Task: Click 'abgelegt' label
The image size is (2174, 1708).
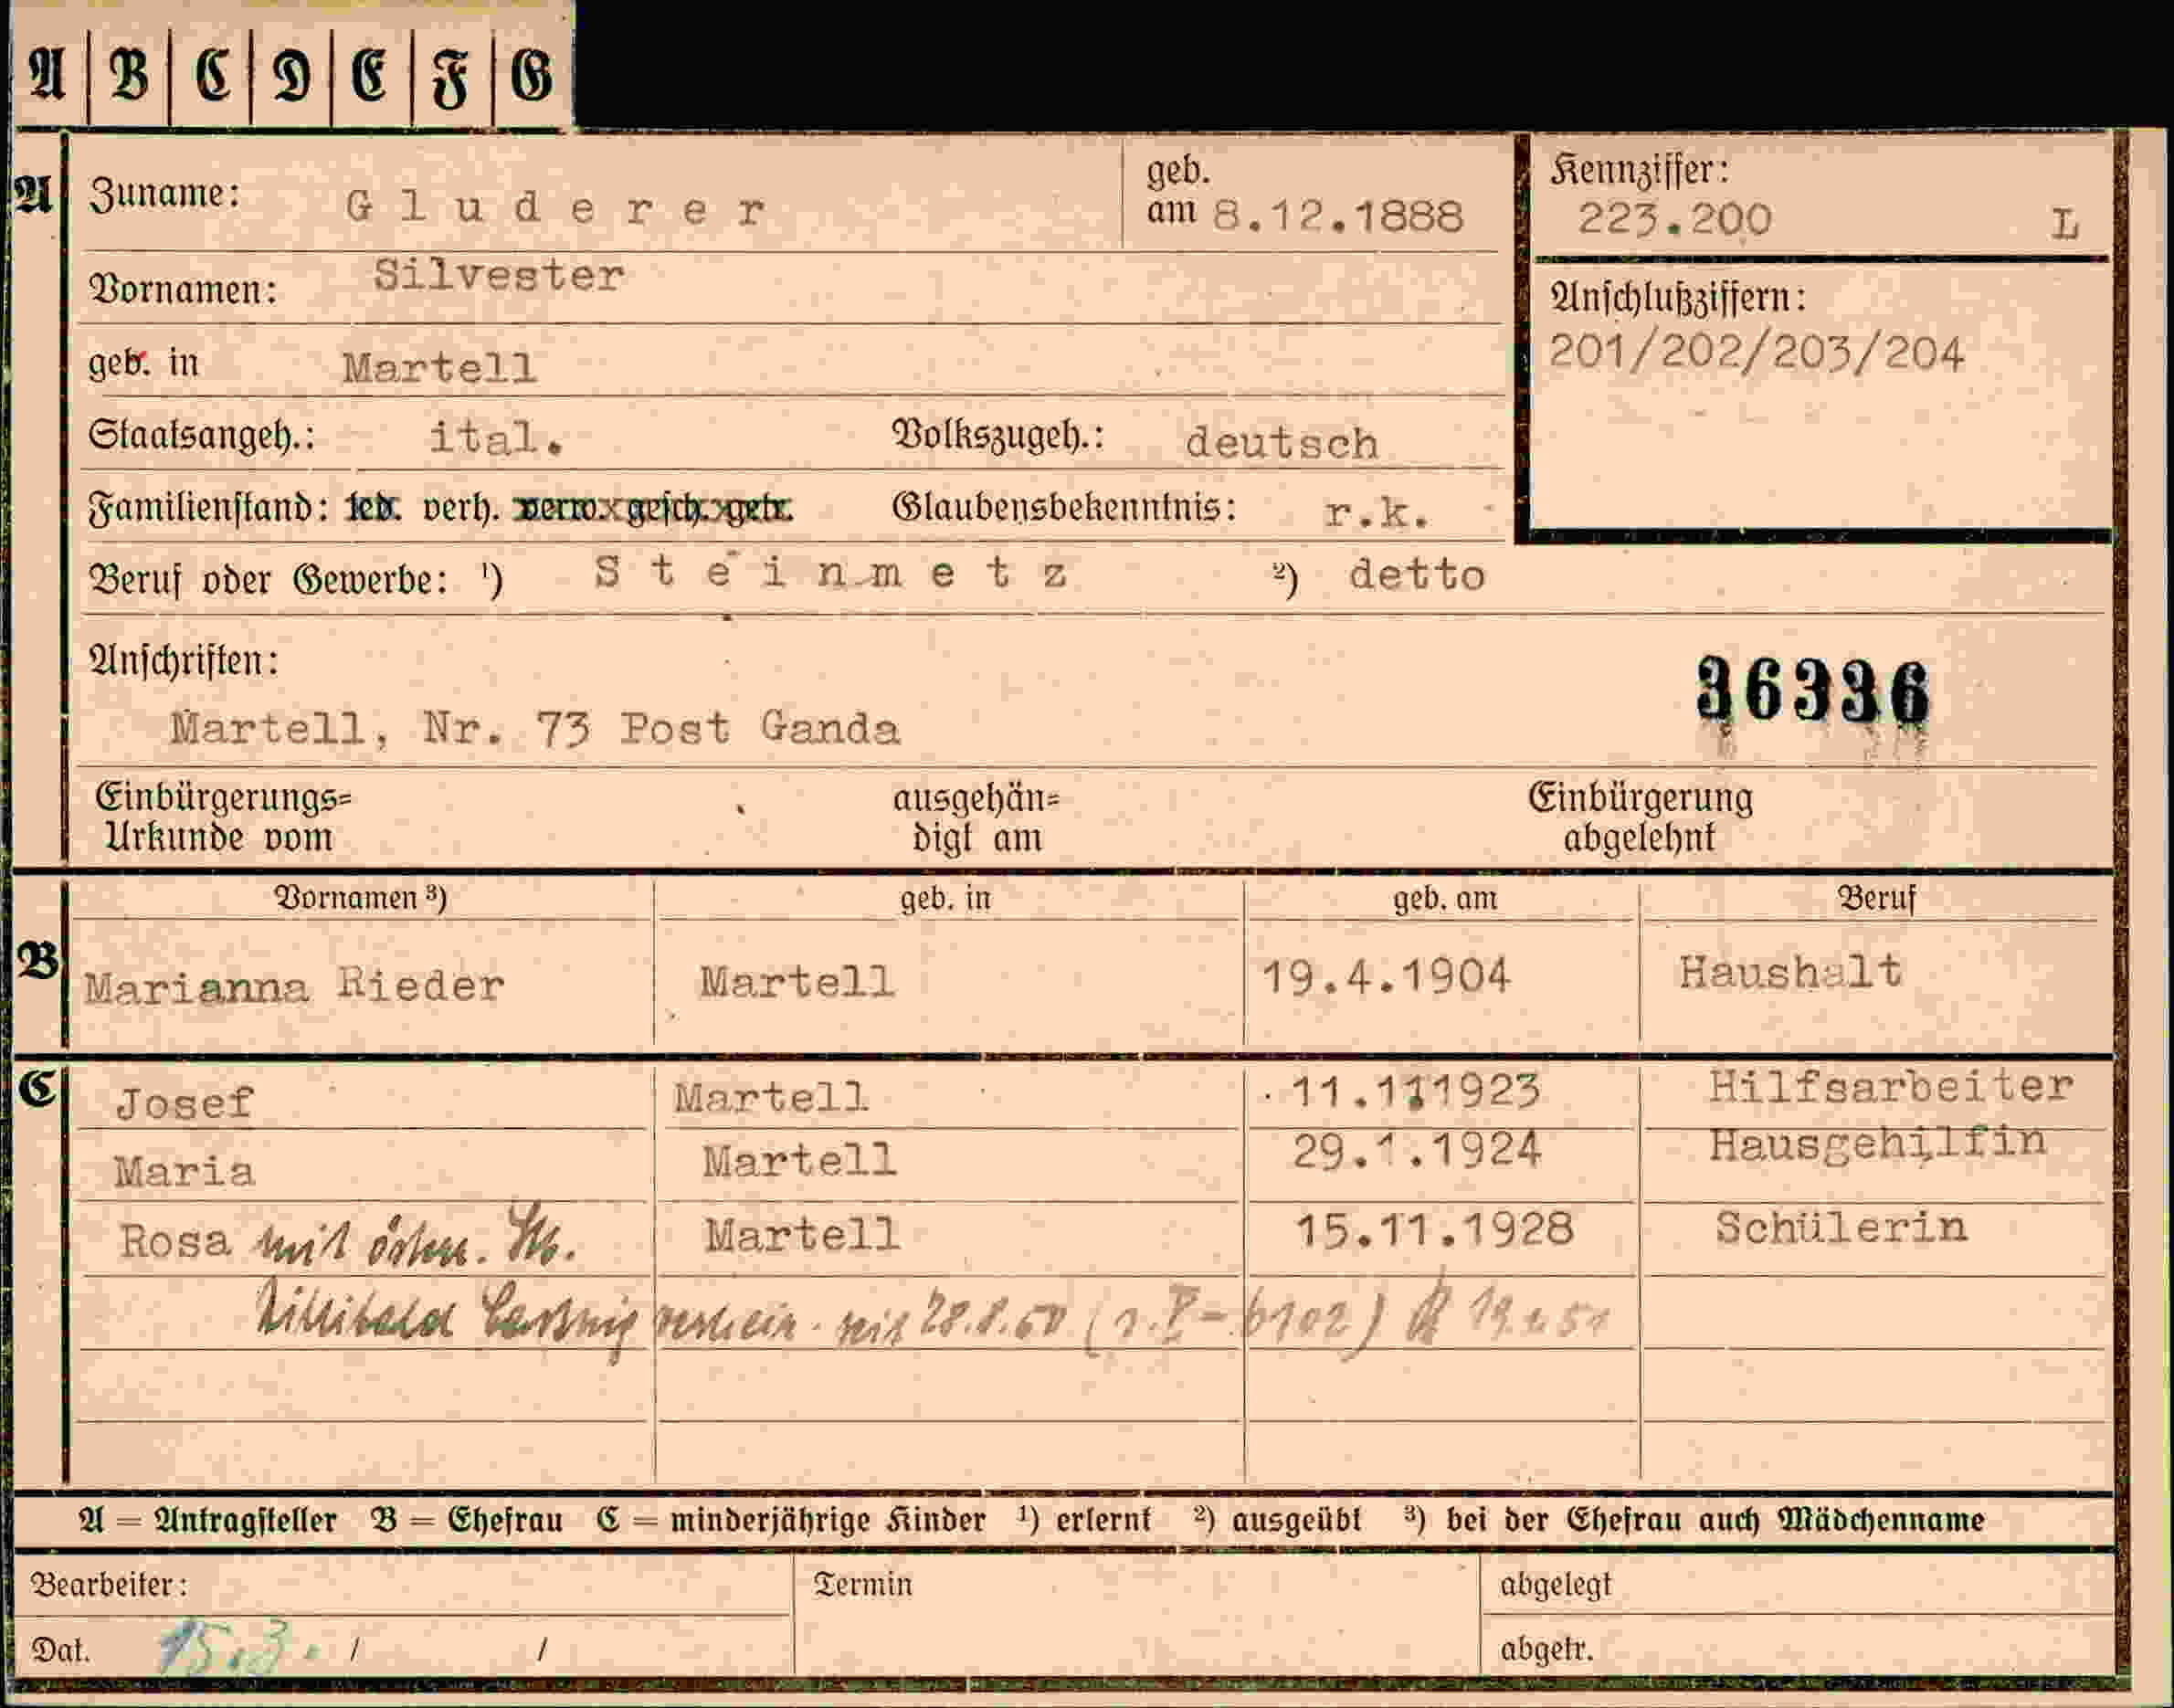Action: [x=1556, y=1586]
